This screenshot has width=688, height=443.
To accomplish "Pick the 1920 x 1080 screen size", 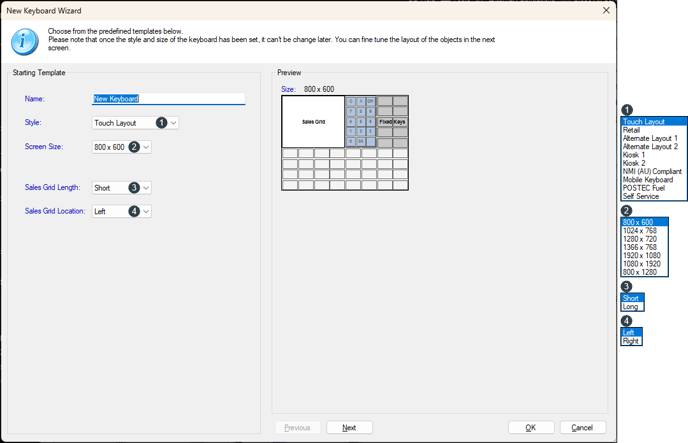I will (641, 255).
